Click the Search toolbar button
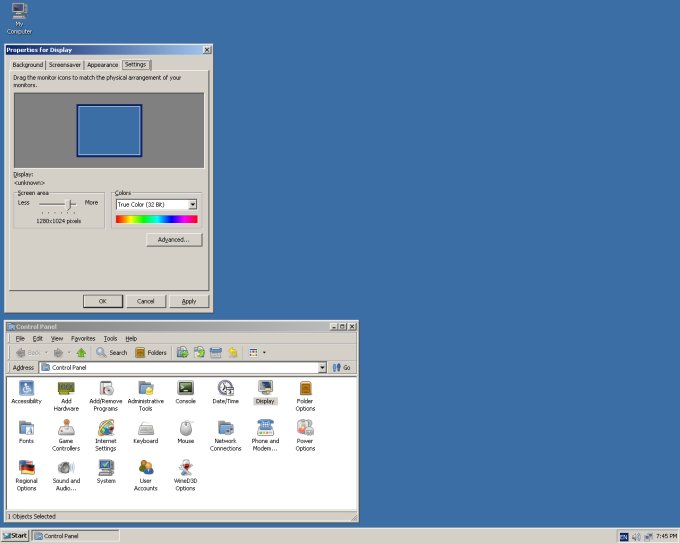 coord(111,353)
